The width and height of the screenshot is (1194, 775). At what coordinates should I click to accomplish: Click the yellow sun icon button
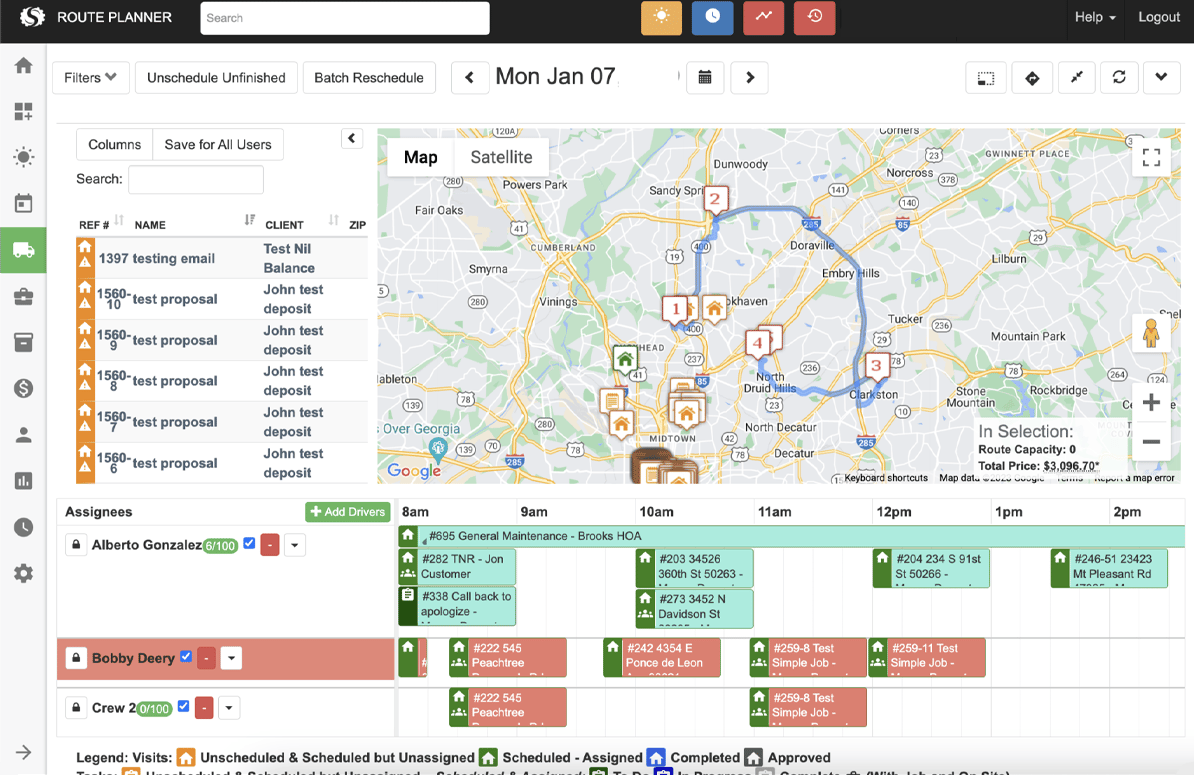661,18
